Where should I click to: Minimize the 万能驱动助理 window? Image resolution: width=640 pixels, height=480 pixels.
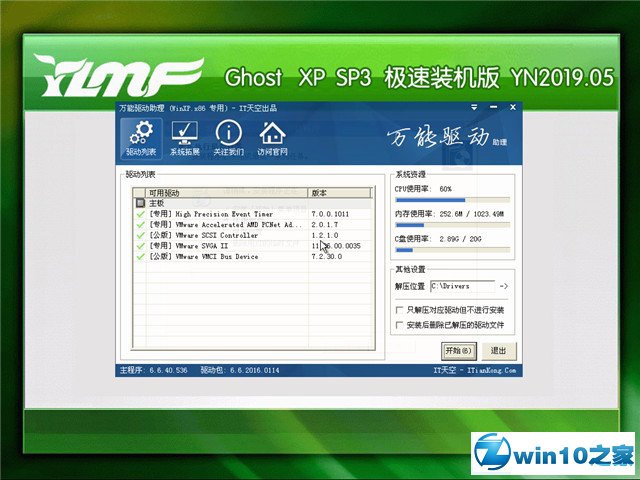point(493,107)
